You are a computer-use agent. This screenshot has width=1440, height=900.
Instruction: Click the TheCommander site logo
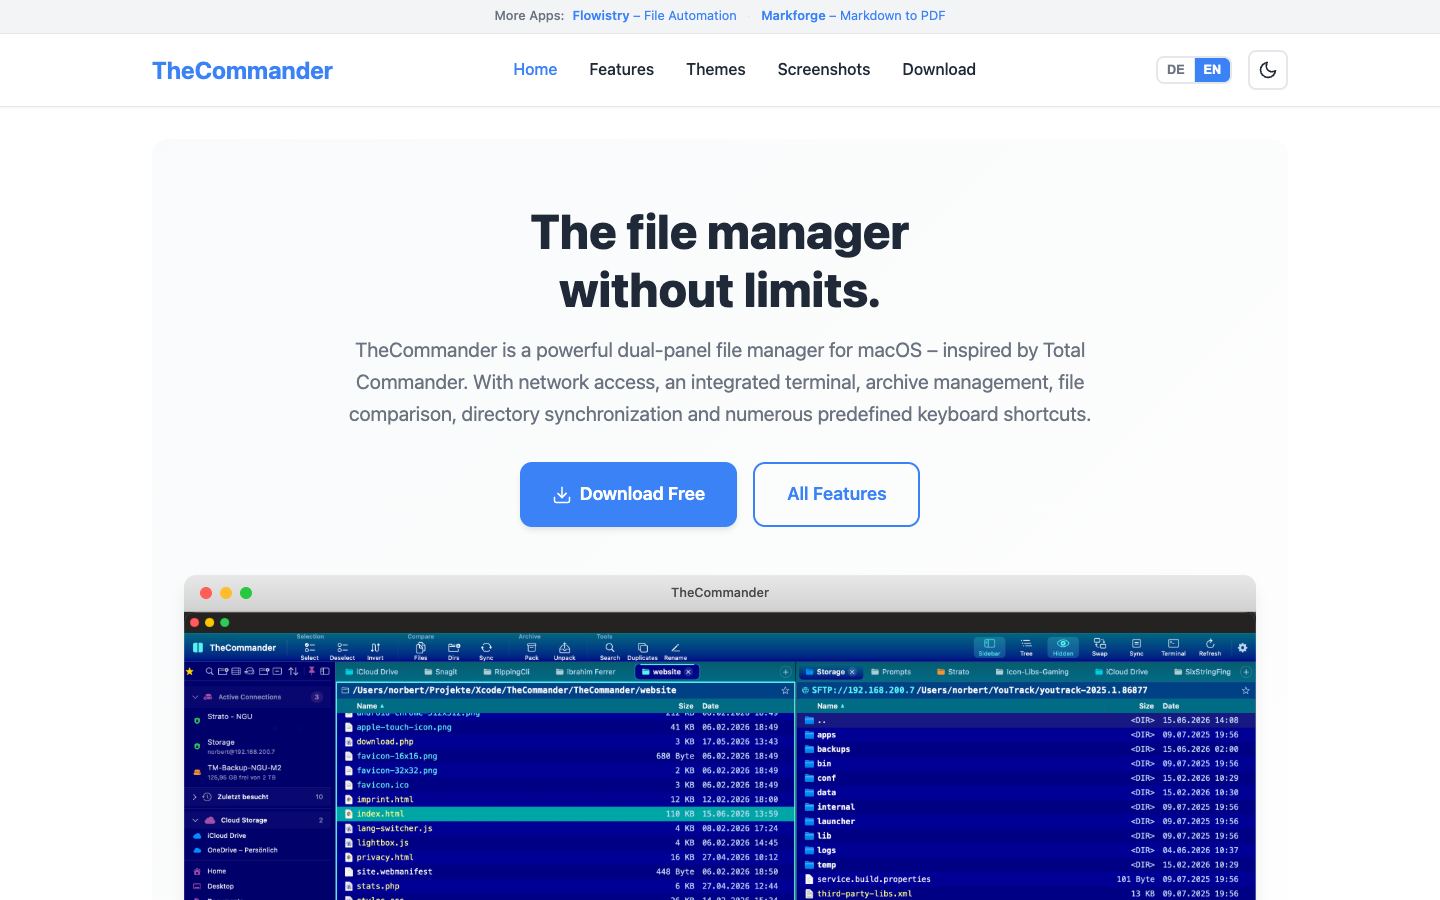point(242,70)
